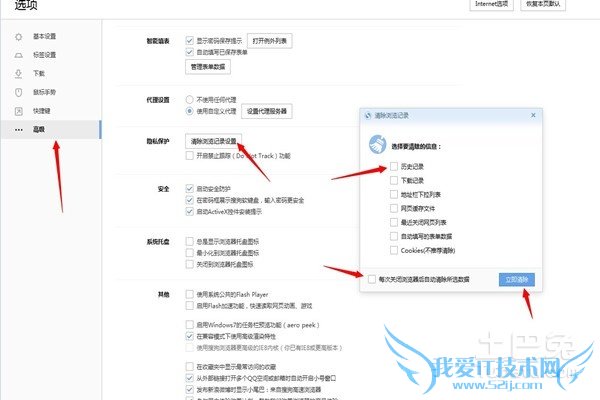Check 最近关闭网页列表 in the clear dialog
The height and width of the screenshot is (400, 600).
click(x=394, y=222)
